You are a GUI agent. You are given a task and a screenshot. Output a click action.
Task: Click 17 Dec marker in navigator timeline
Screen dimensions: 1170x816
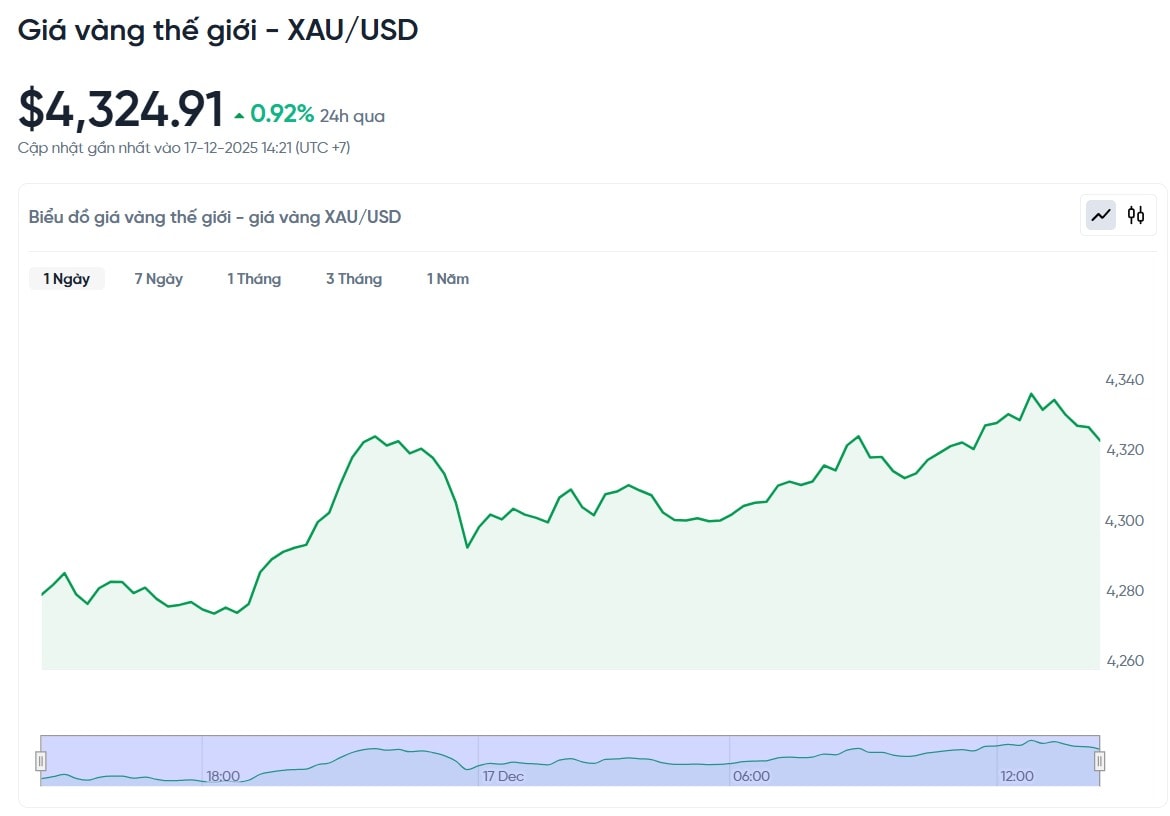(x=503, y=776)
